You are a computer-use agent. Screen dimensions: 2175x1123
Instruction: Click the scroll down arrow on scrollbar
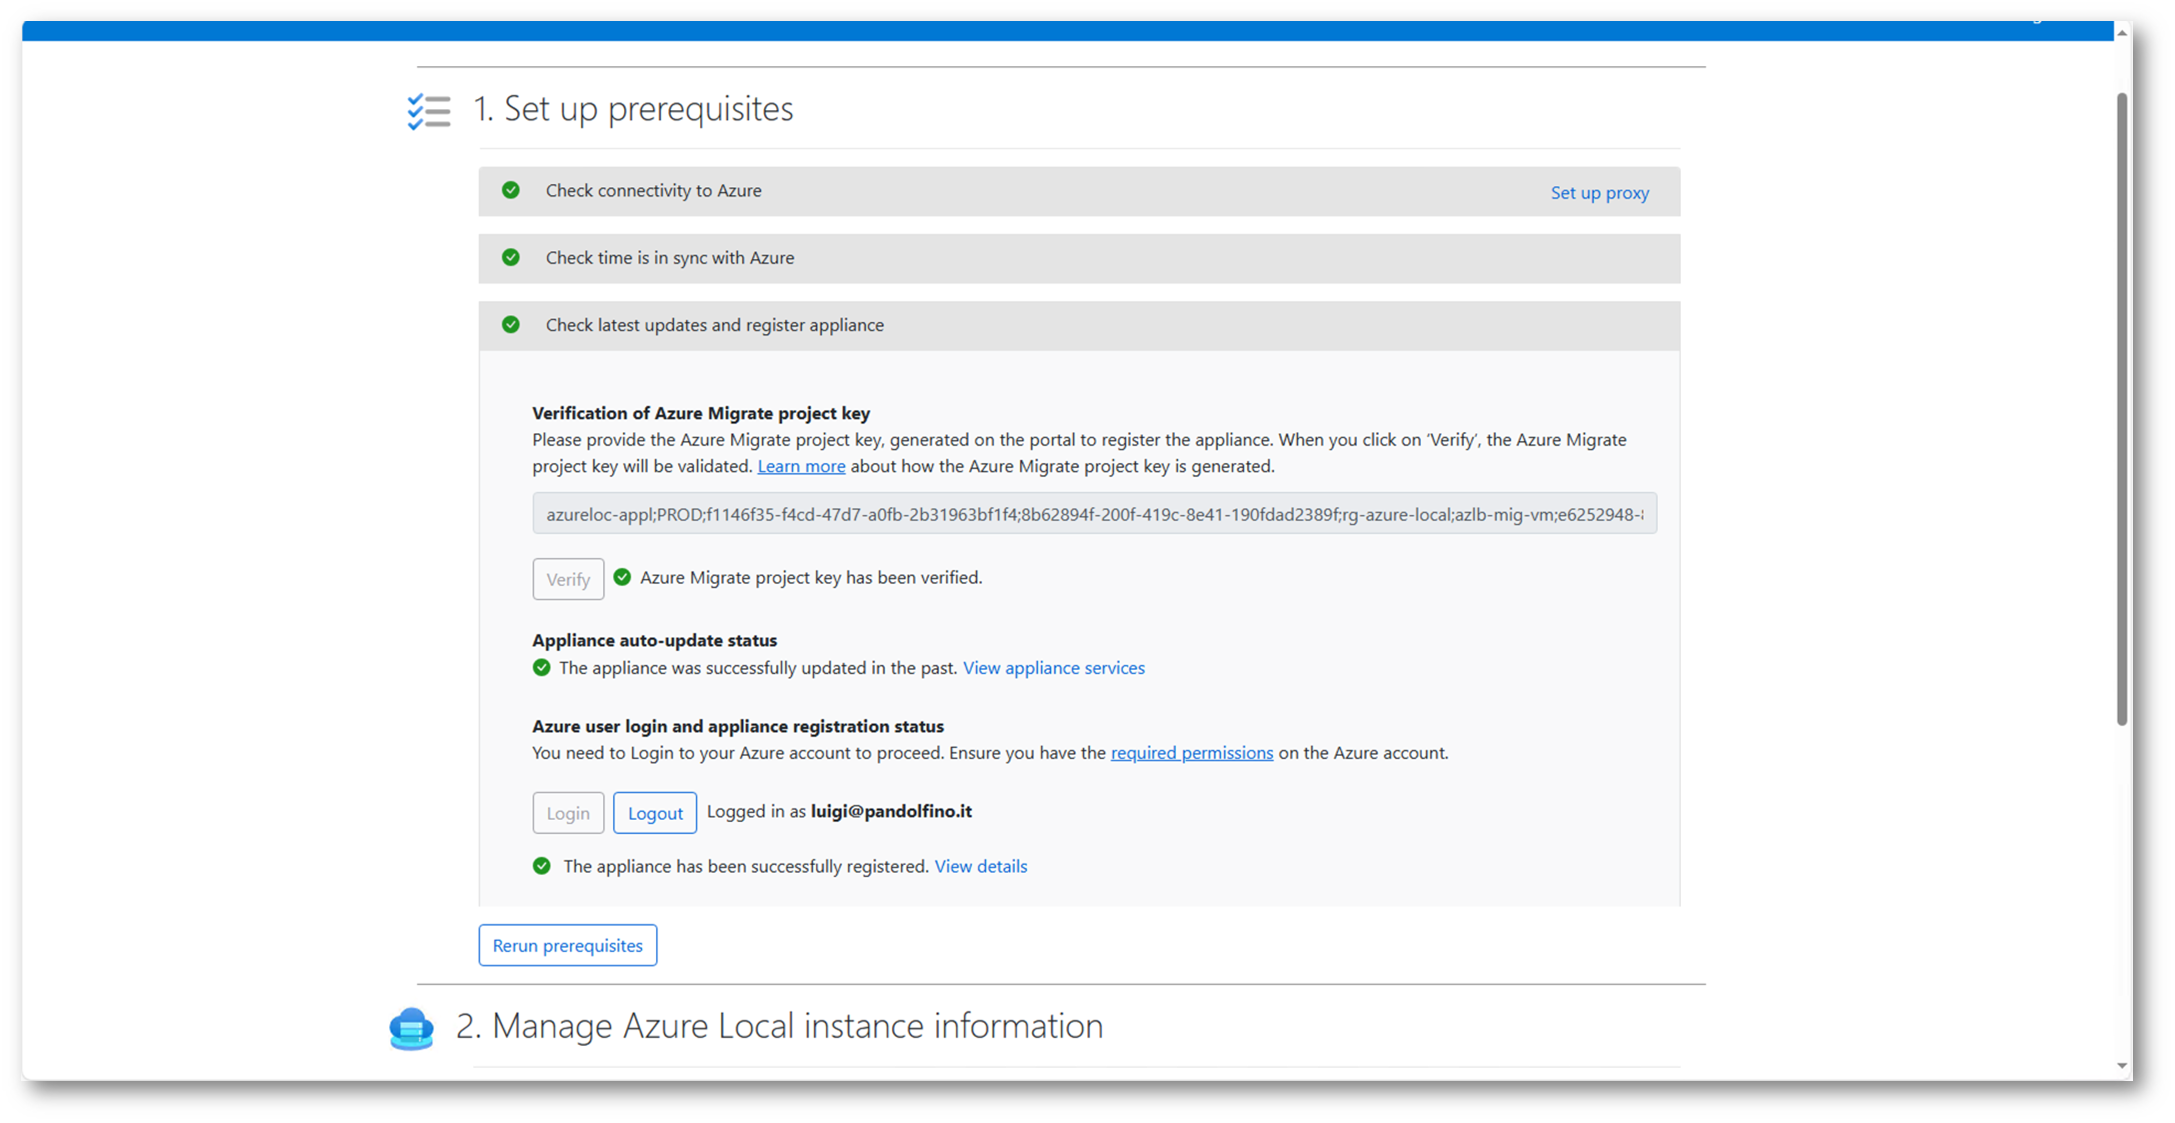click(2121, 1066)
